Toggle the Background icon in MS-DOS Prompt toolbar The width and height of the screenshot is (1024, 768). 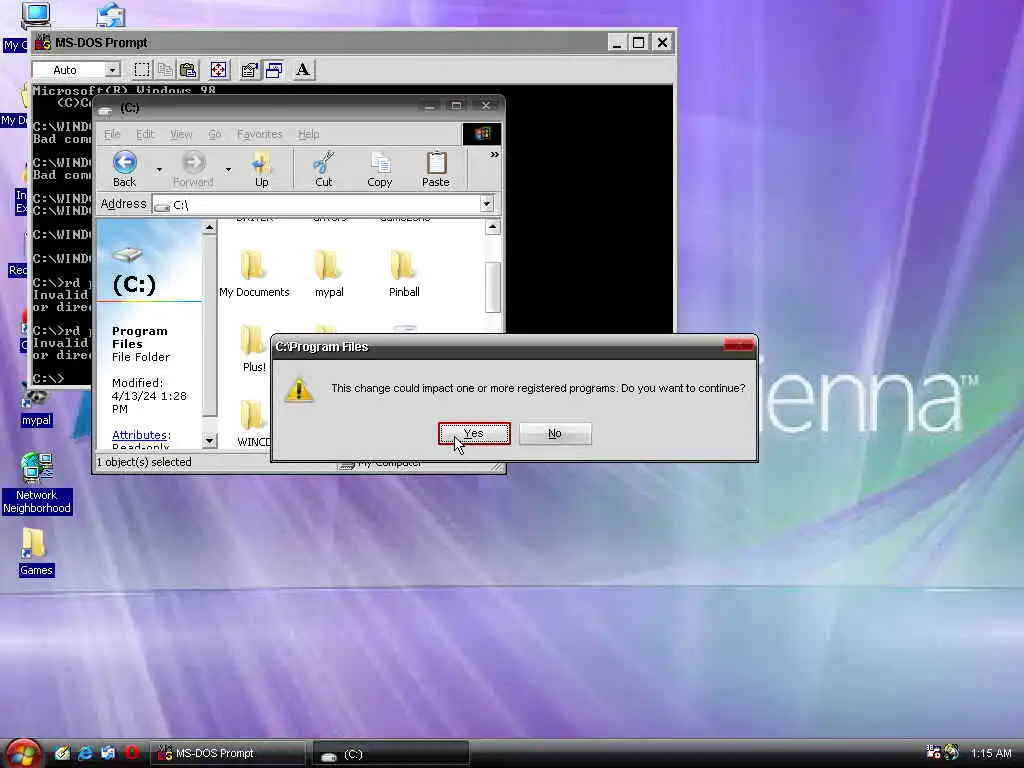click(274, 70)
